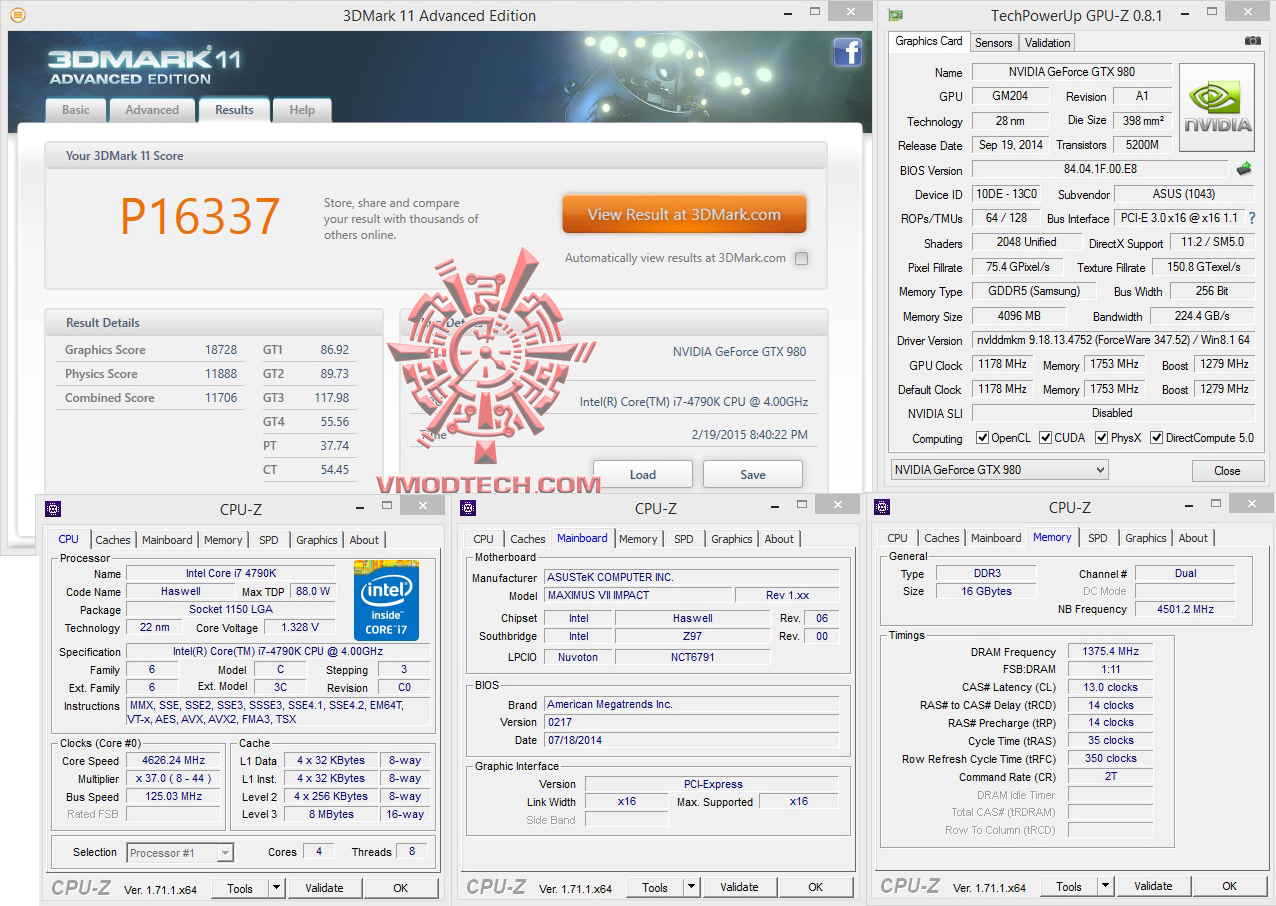Toggle the CUDA checkbox
This screenshot has width=1276, height=906.
coord(1045,437)
